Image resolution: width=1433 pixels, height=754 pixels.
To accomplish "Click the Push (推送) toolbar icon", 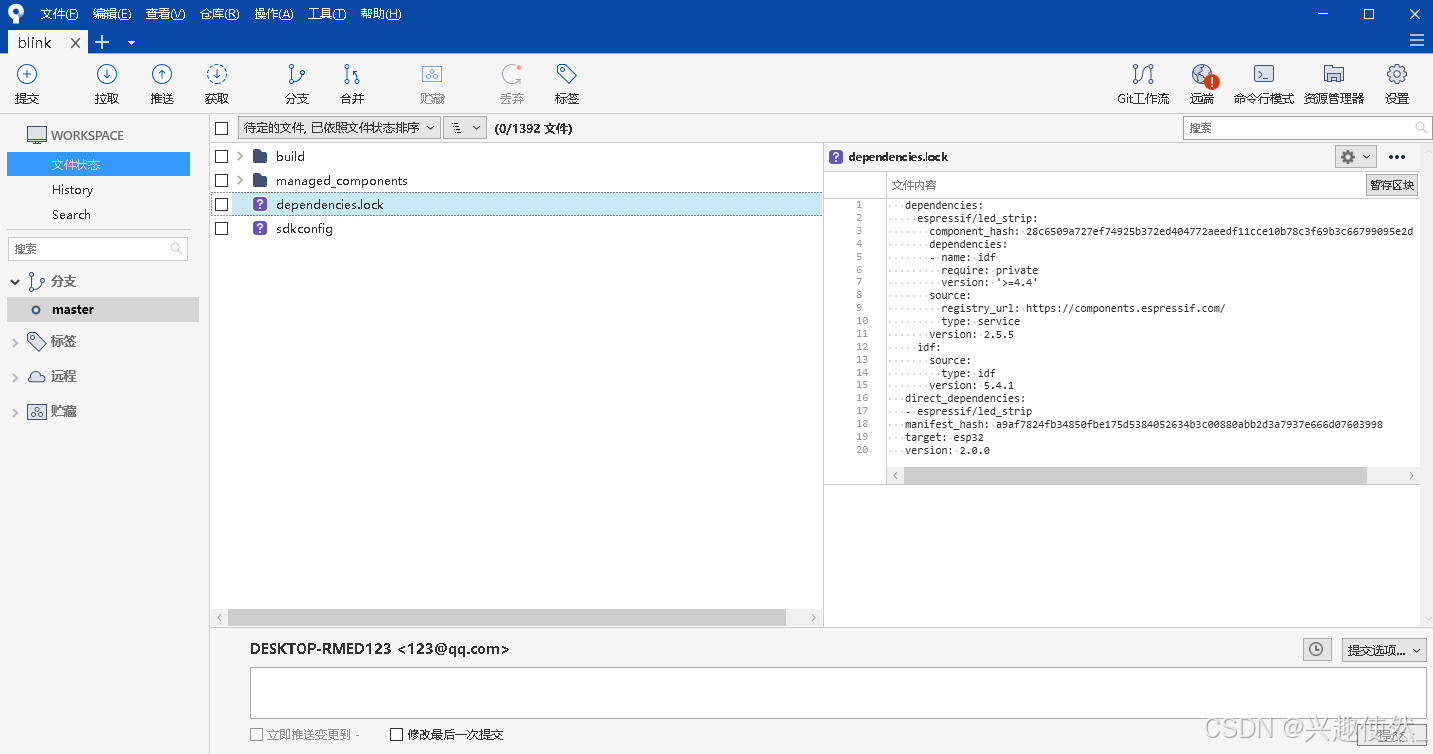I will click(162, 74).
